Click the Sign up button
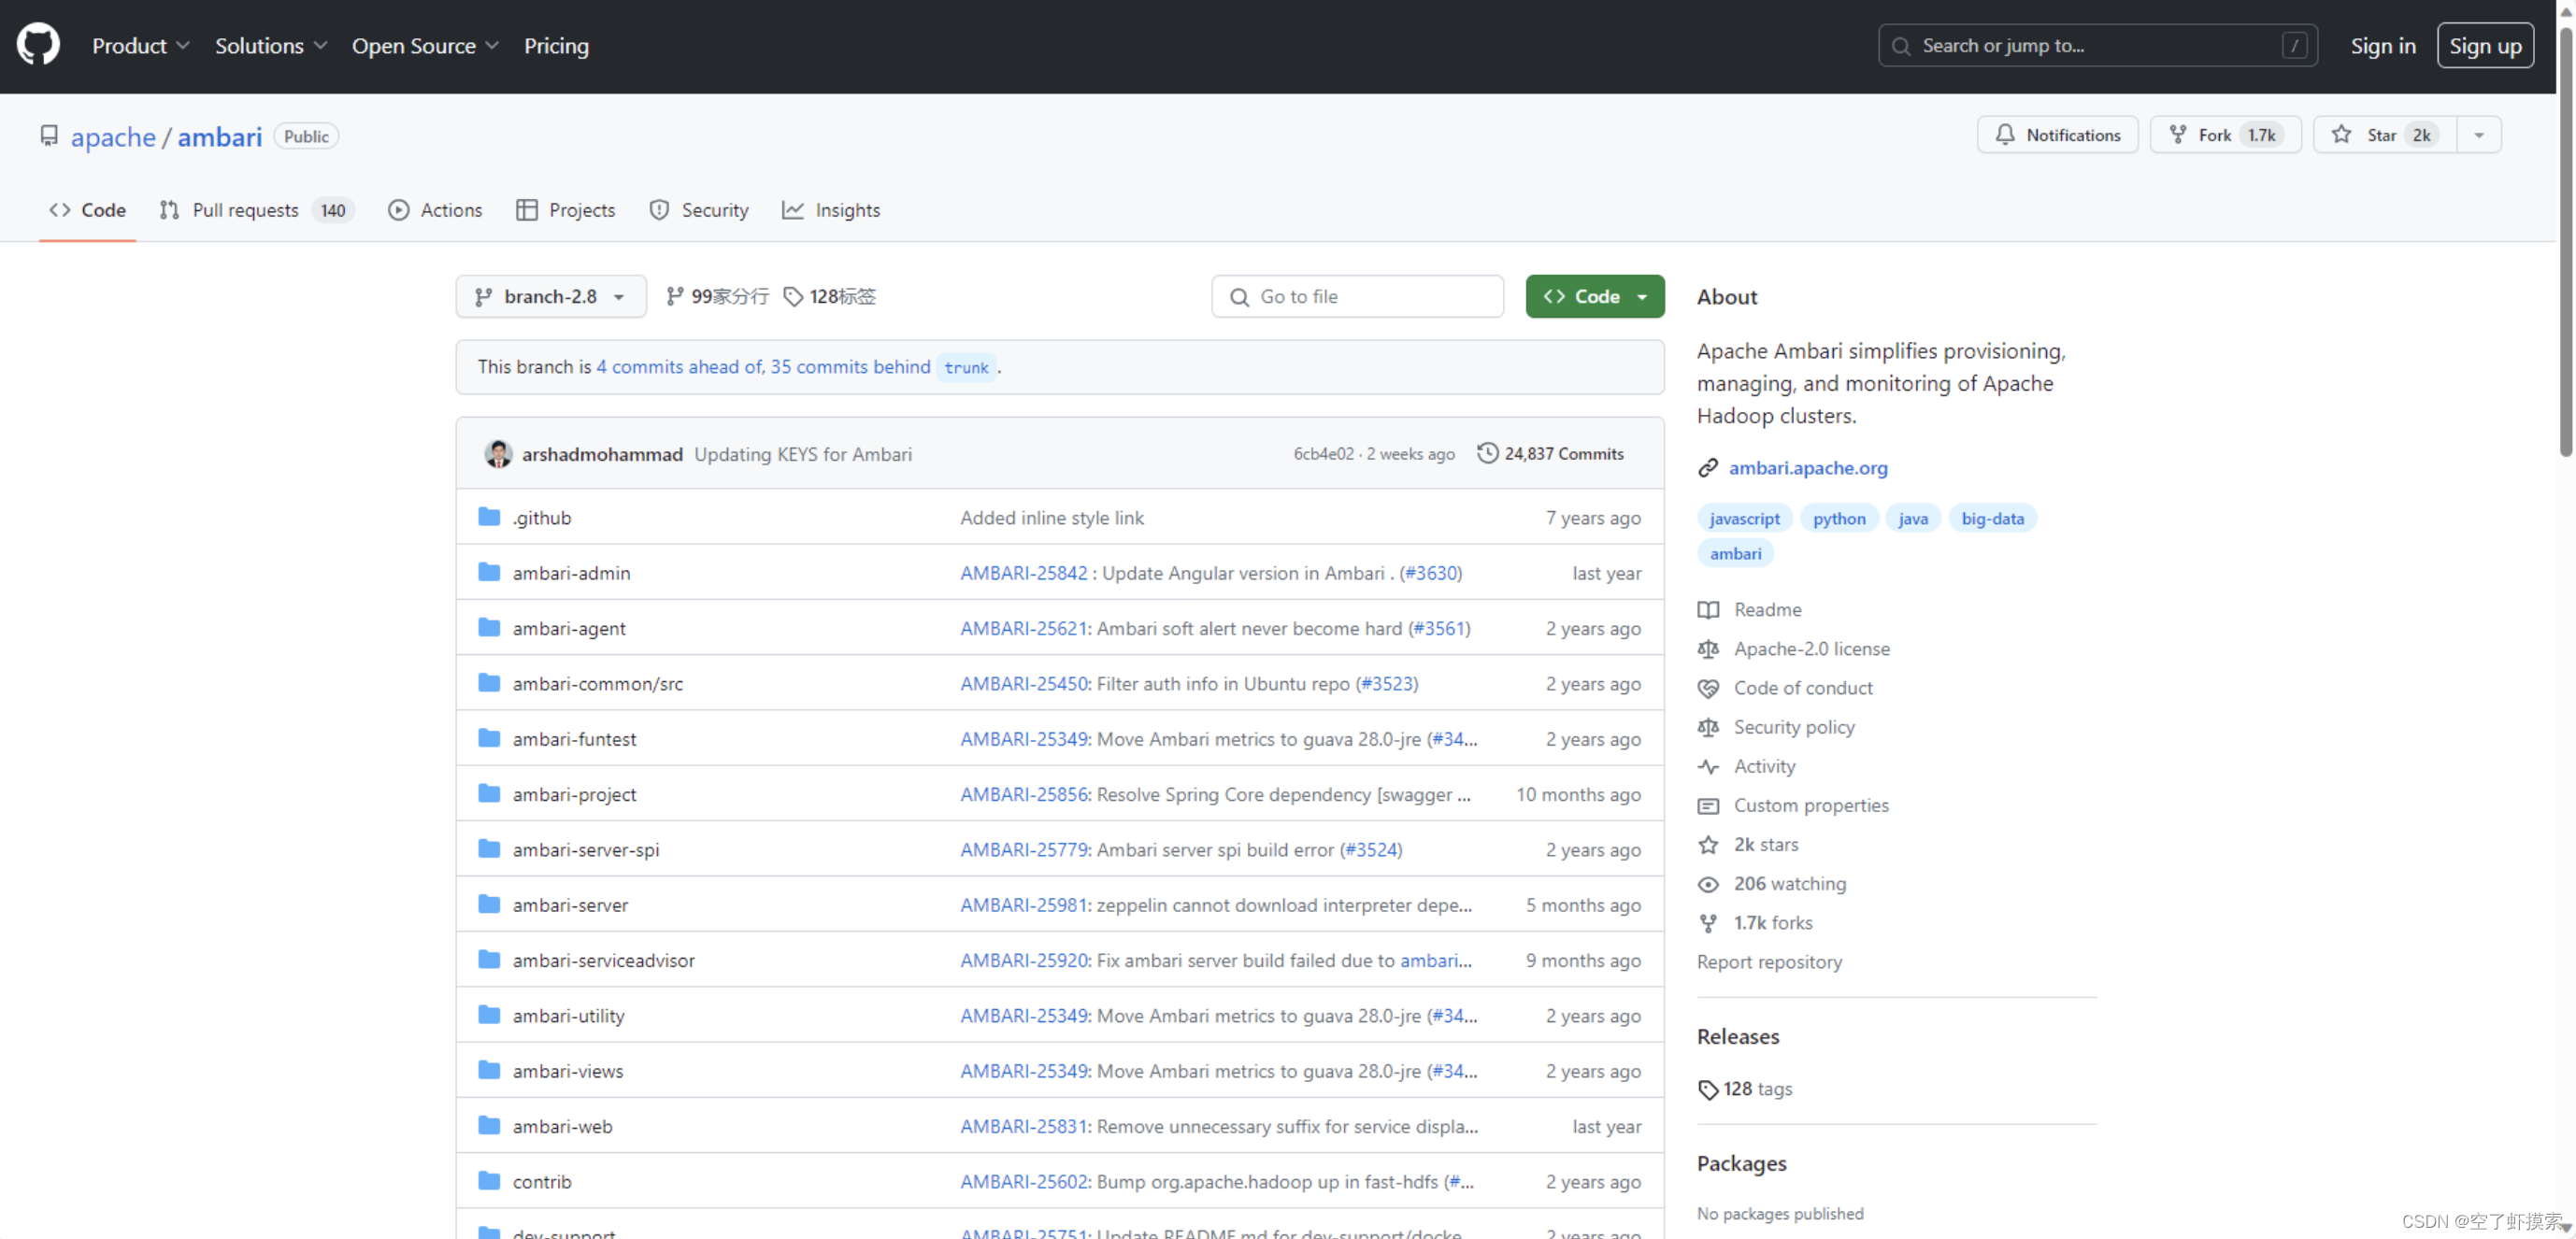2576x1239 pixels. [2485, 46]
